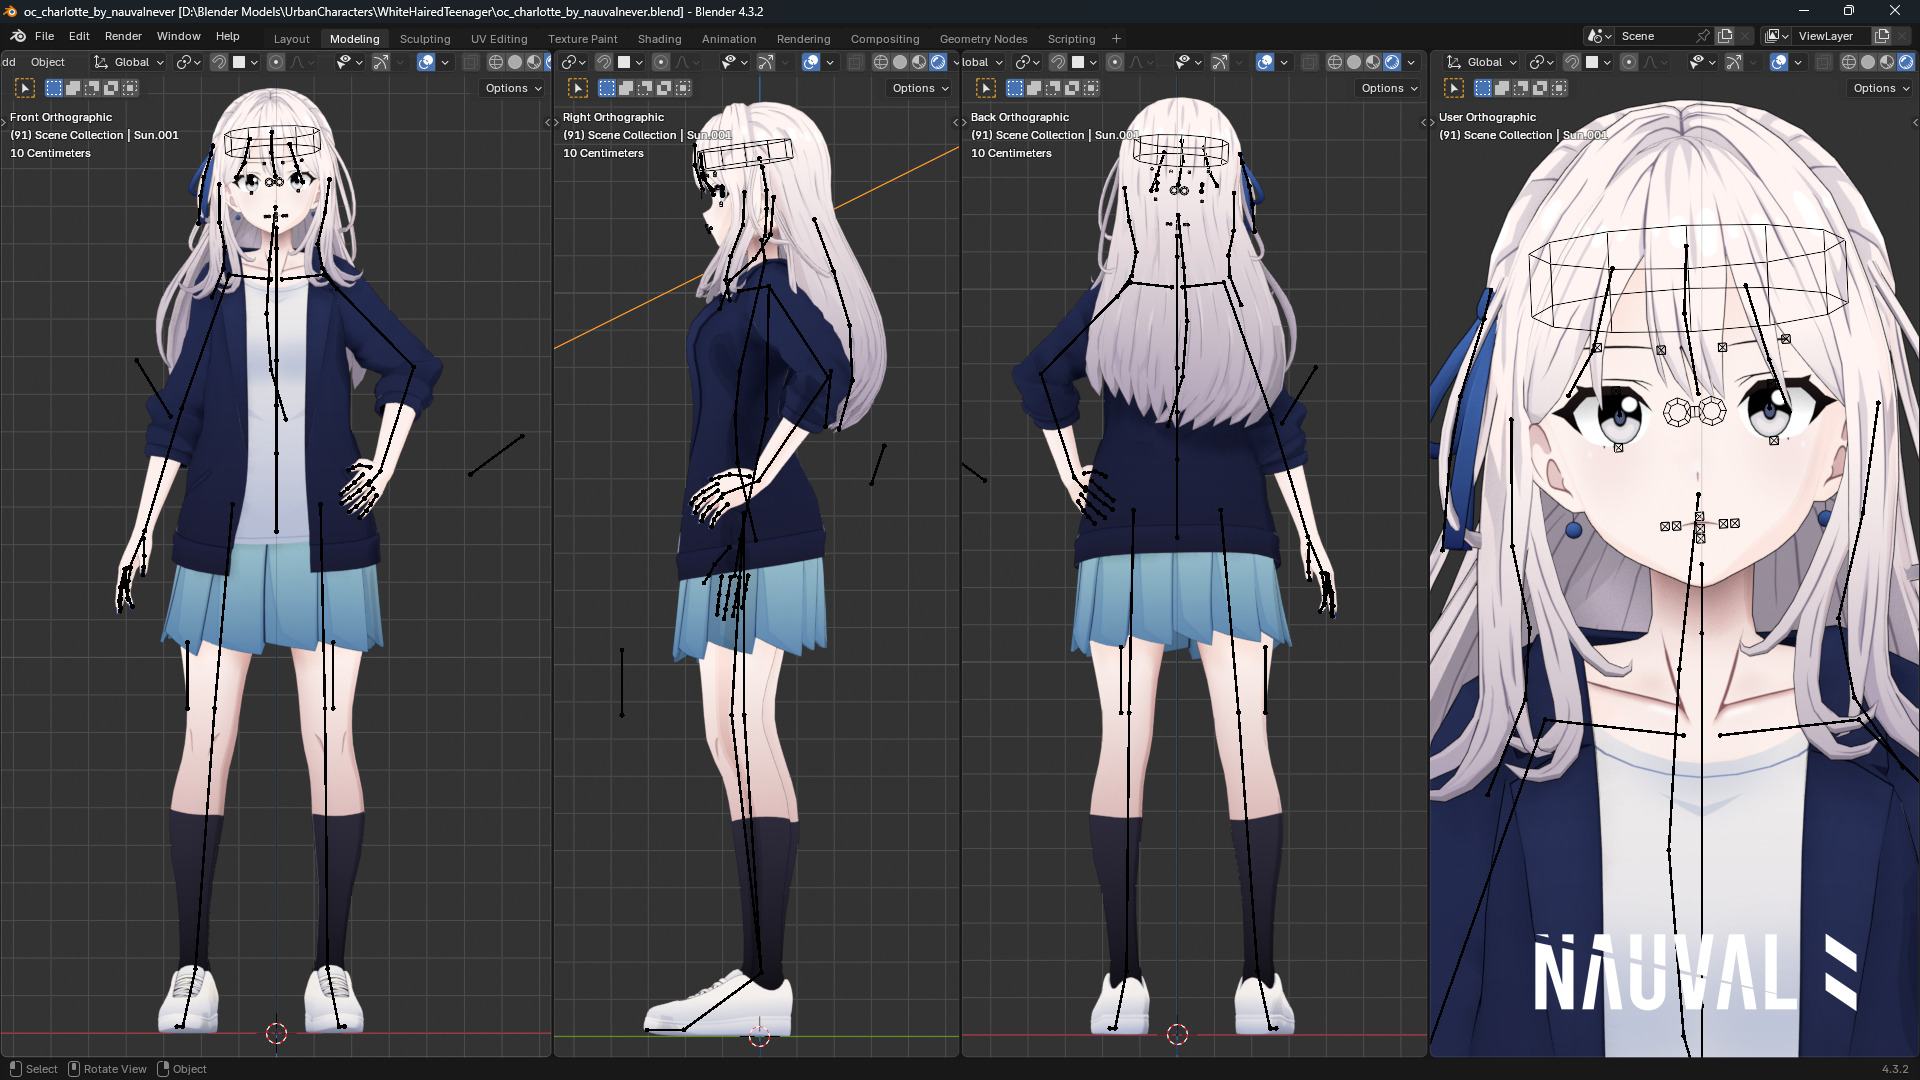Pin the scene to the workspace
This screenshot has width=1920, height=1080.
(1703, 36)
